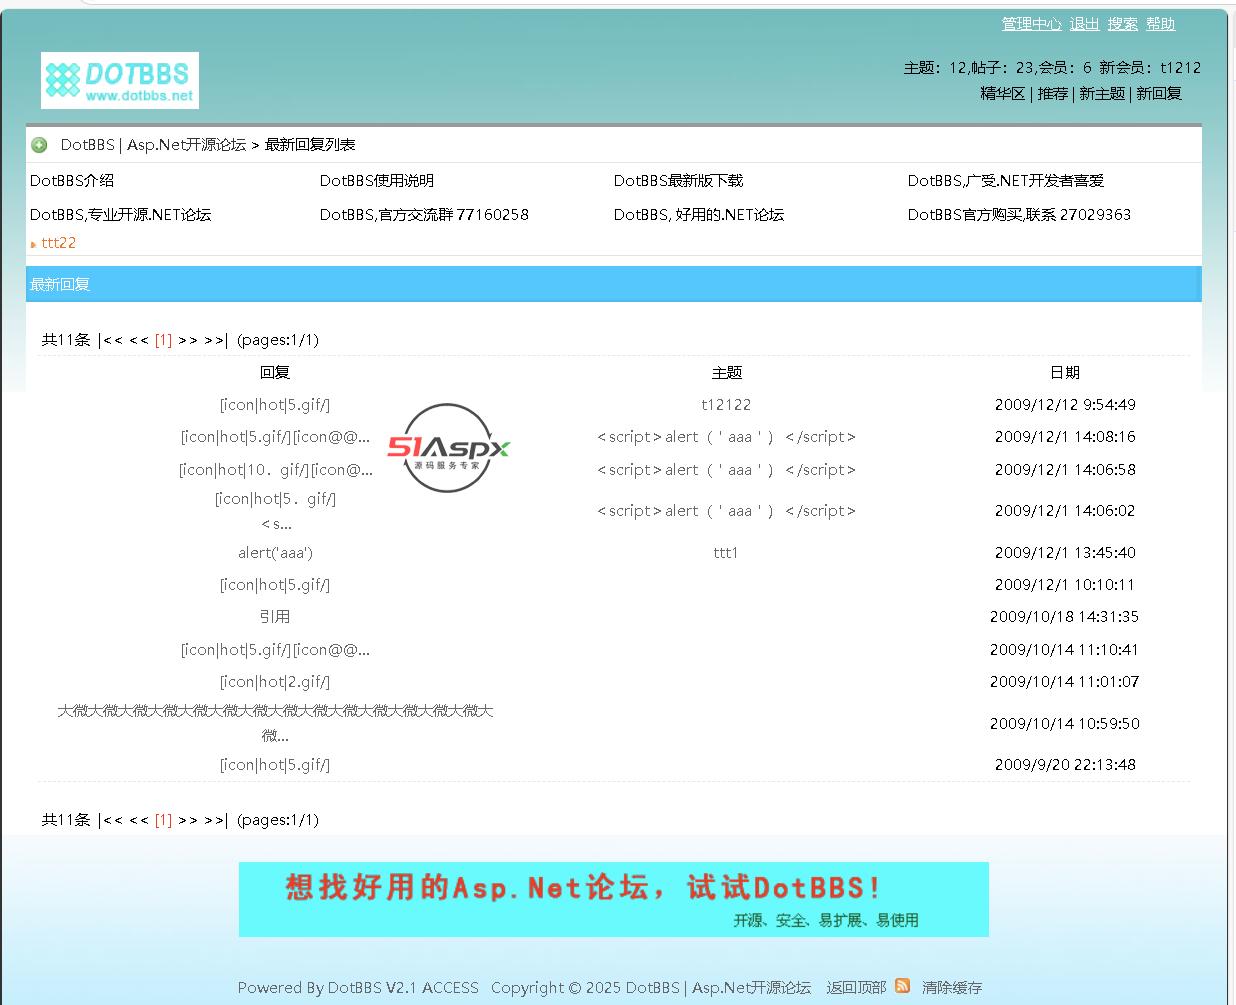Open the reply dated 2009/12/12 9:54:49
The width and height of the screenshot is (1236, 1005).
coord(275,405)
